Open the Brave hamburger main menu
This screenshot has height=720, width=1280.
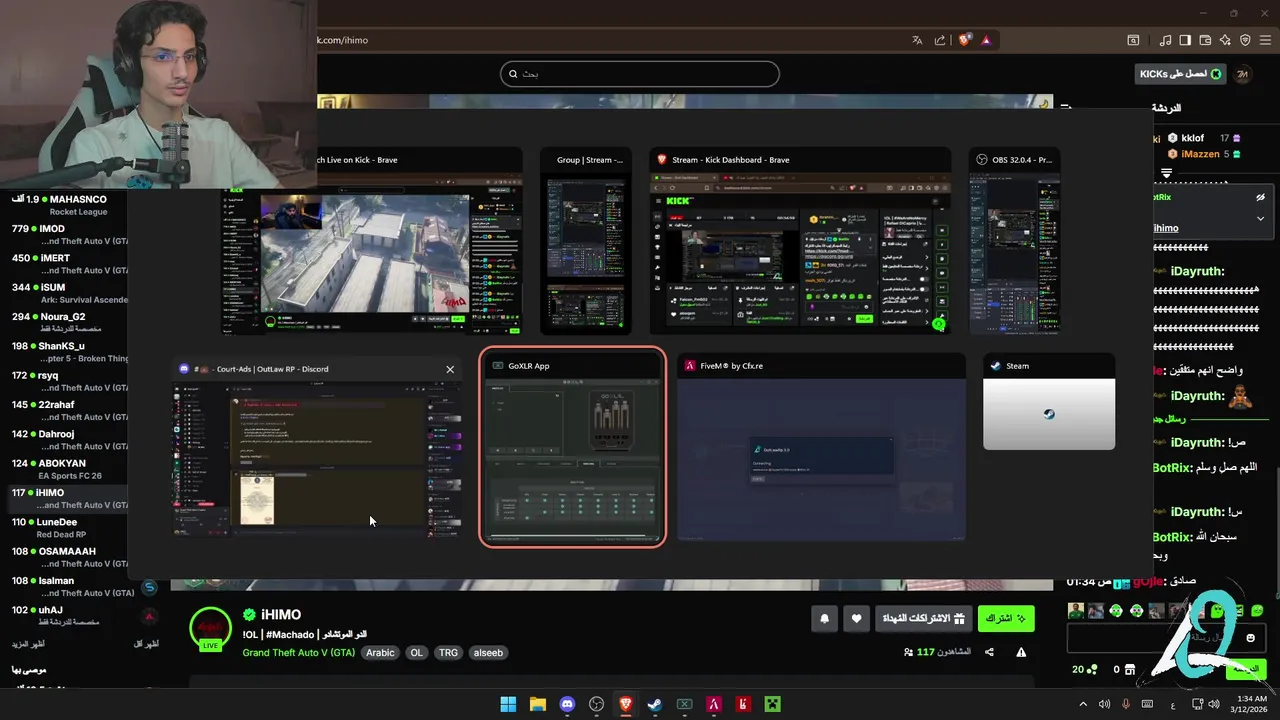tap(1266, 40)
